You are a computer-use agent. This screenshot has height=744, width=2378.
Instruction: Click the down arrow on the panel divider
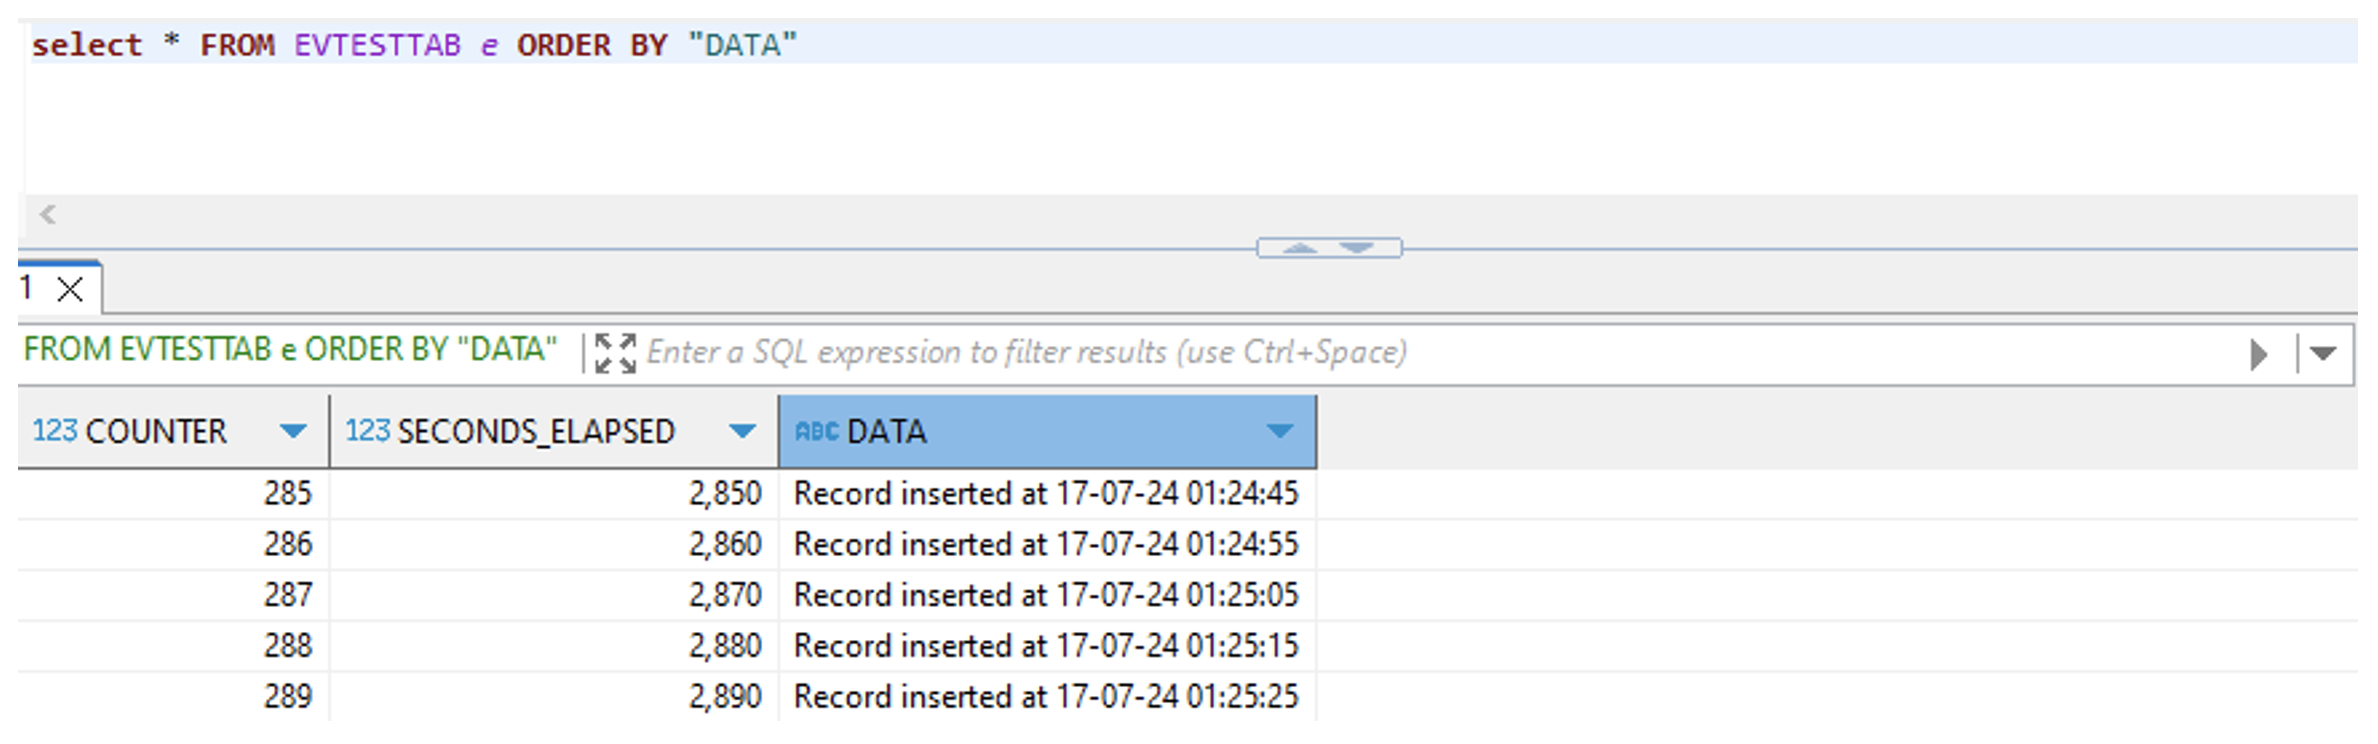pos(1357,248)
